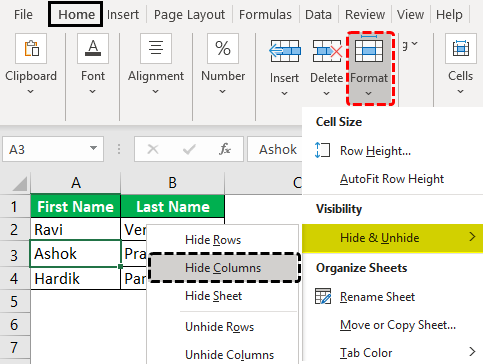
Task: Open the Insert dropdown arrow
Action: pyautogui.click(x=284, y=93)
